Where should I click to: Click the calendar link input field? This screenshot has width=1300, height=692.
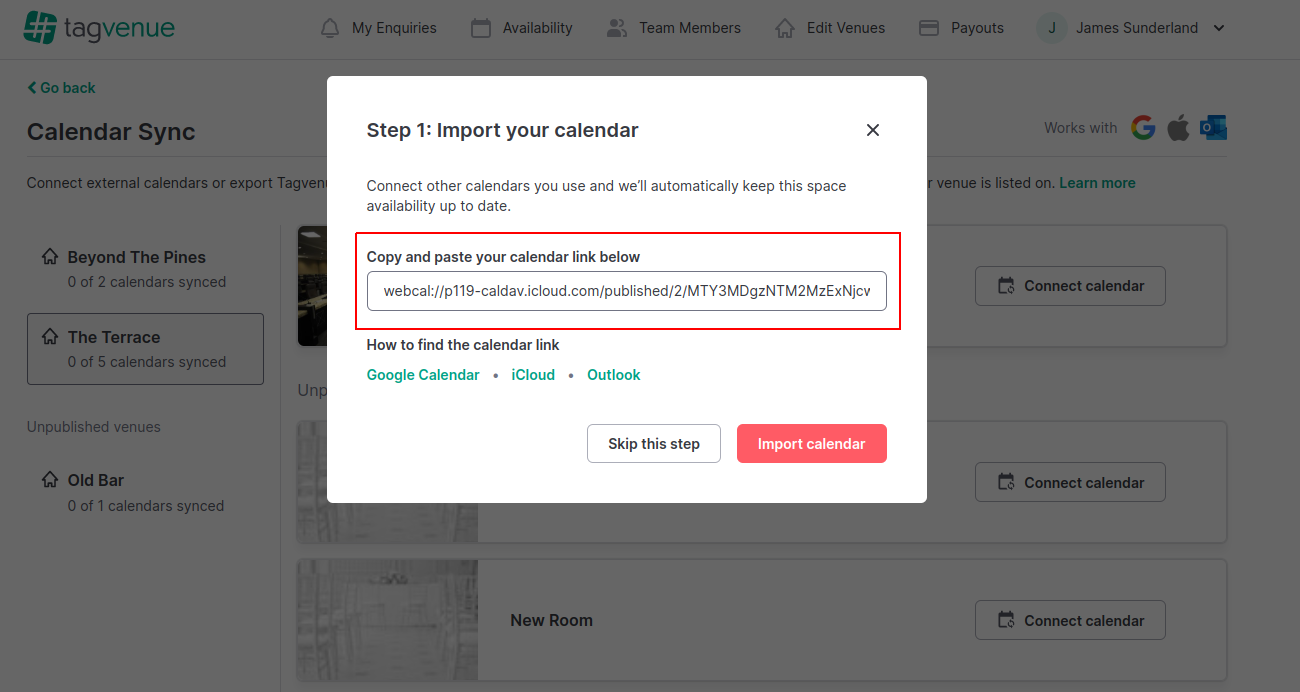[627, 291]
